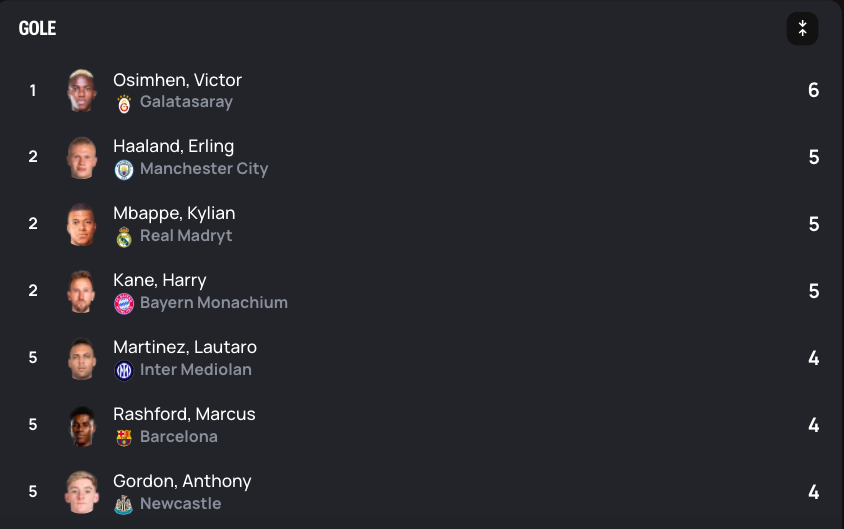Open Harry Kane's player photo
This screenshot has width=844, height=529.
coord(82,292)
